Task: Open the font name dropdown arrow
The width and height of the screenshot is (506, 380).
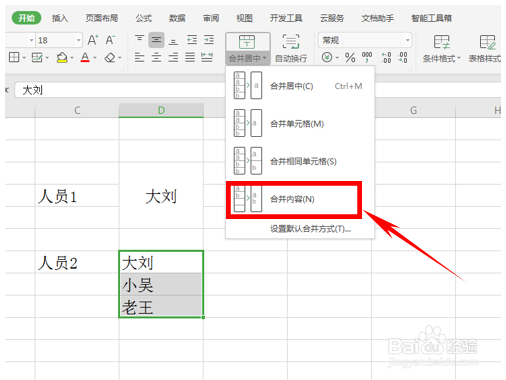Action: 32,40
